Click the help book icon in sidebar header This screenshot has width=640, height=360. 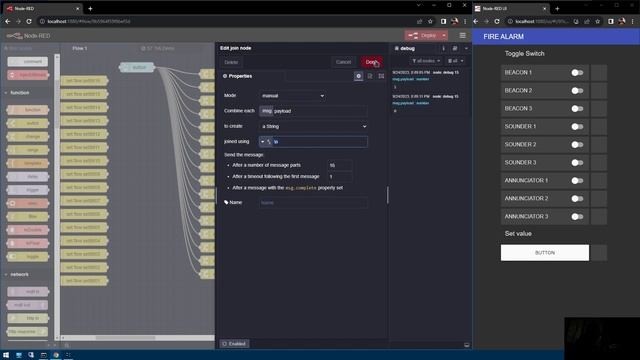(x=455, y=48)
